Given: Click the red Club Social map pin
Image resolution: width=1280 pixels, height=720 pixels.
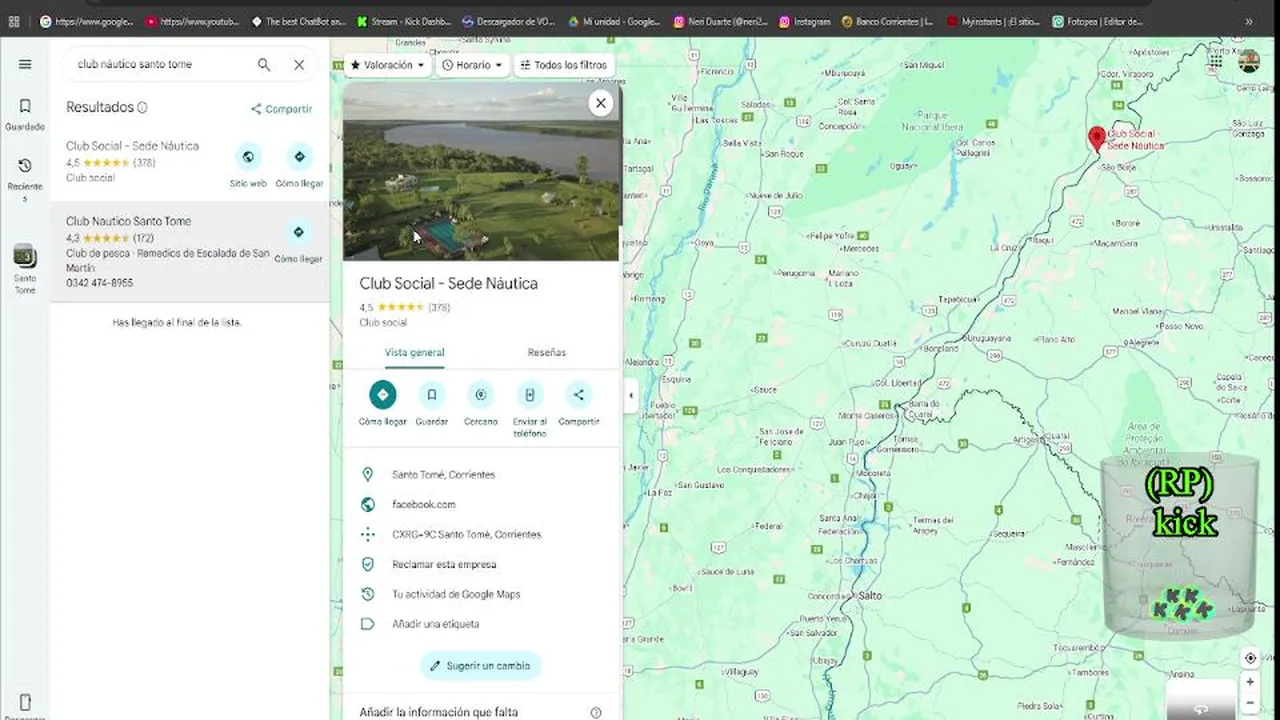Looking at the screenshot, I should click(x=1096, y=139).
